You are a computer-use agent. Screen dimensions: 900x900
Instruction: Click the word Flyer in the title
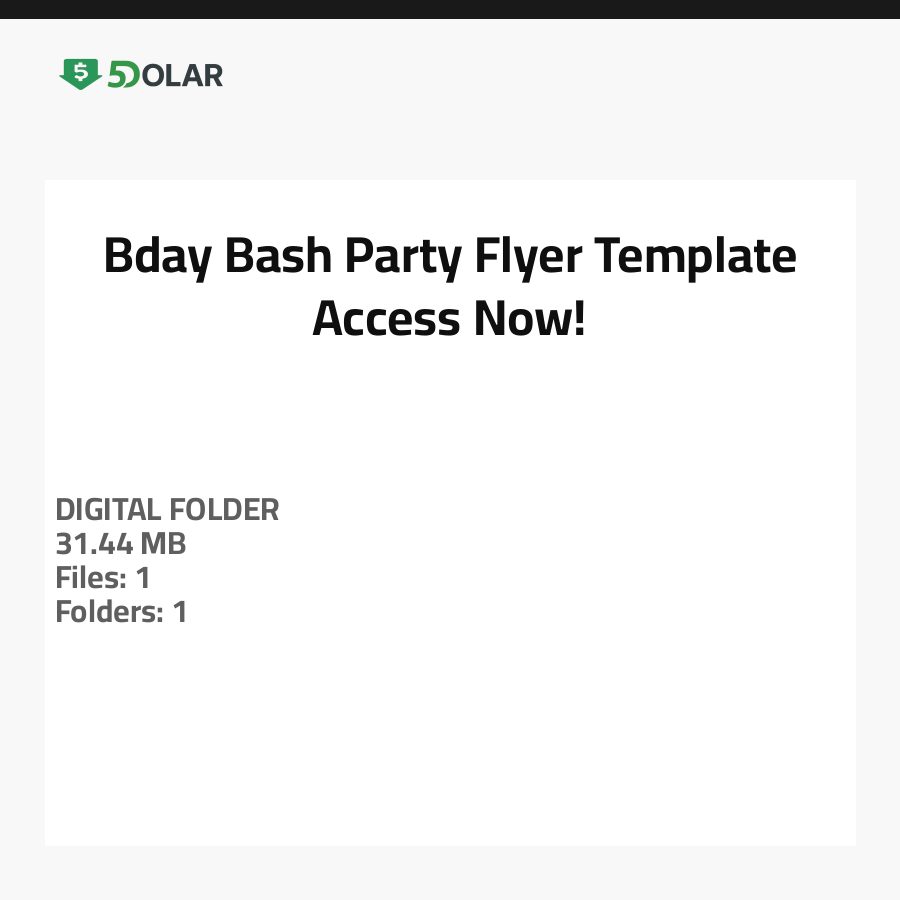coord(527,257)
